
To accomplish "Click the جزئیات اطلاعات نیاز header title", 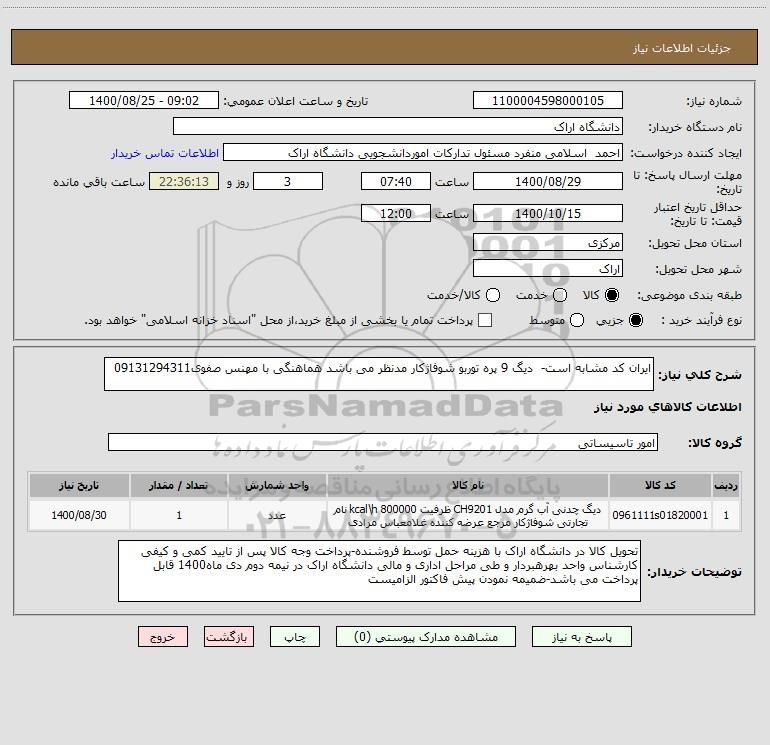I will [682, 48].
